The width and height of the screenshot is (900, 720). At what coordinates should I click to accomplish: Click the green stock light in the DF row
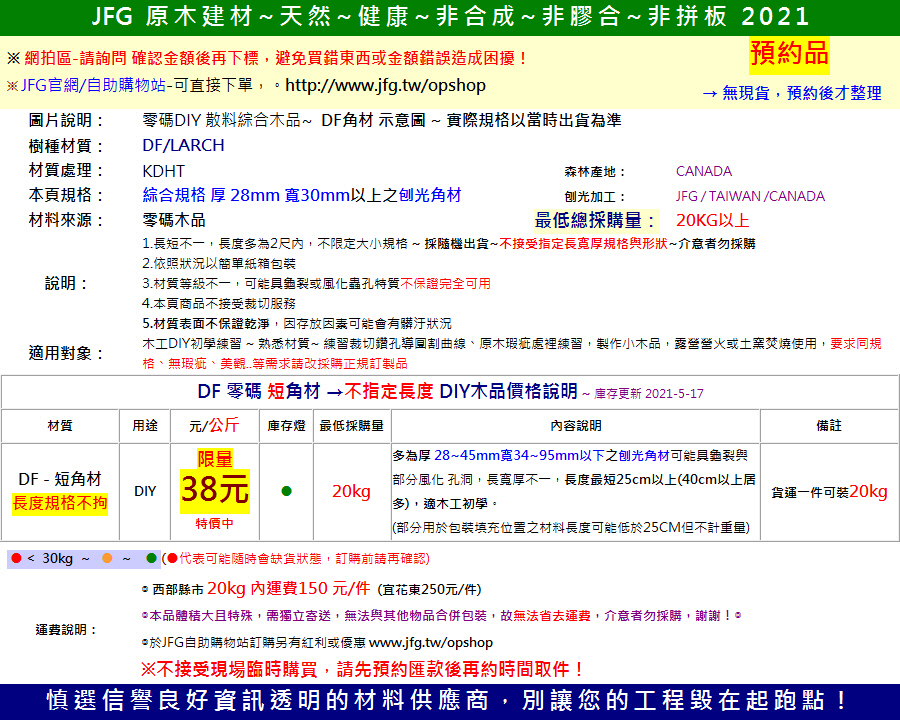[286, 491]
